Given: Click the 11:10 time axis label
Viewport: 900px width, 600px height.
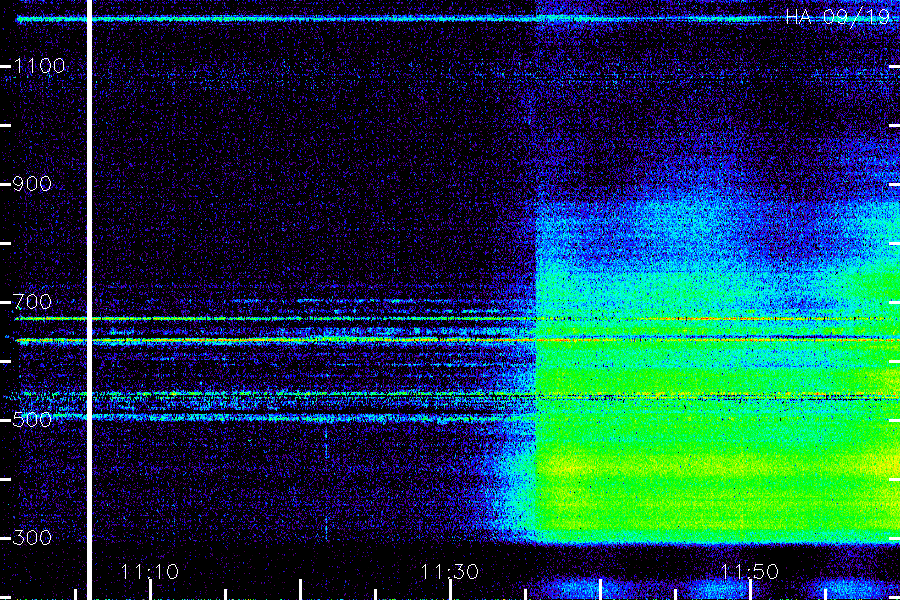Looking at the screenshot, I should pyautogui.click(x=149, y=572).
